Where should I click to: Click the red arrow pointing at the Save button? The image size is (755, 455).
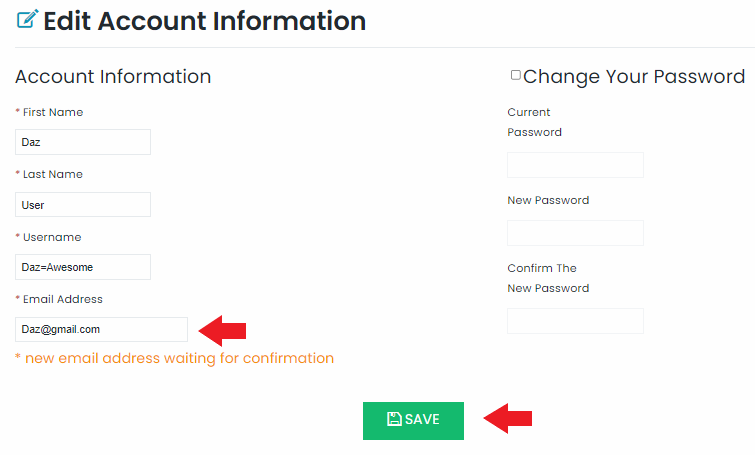pyautogui.click(x=508, y=418)
